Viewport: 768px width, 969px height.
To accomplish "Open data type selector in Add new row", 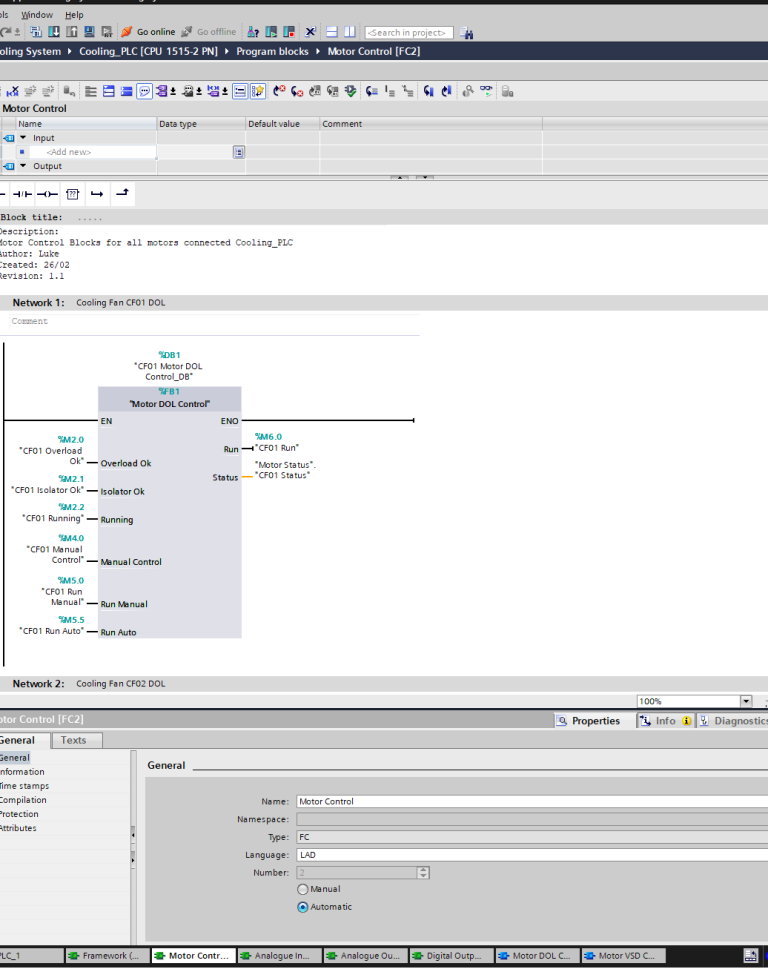I will (x=238, y=152).
